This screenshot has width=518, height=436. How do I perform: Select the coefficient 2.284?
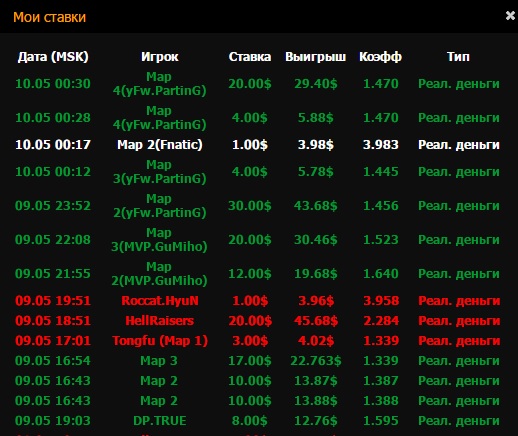click(x=381, y=321)
